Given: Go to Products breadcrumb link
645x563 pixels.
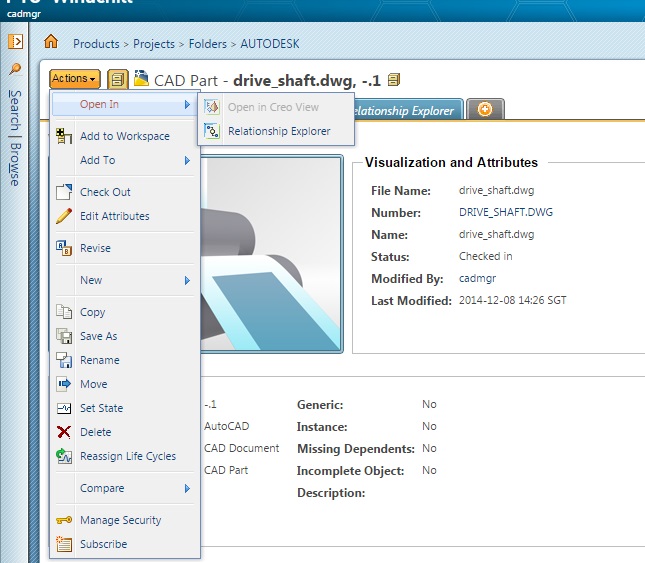Looking at the screenshot, I should (96, 44).
